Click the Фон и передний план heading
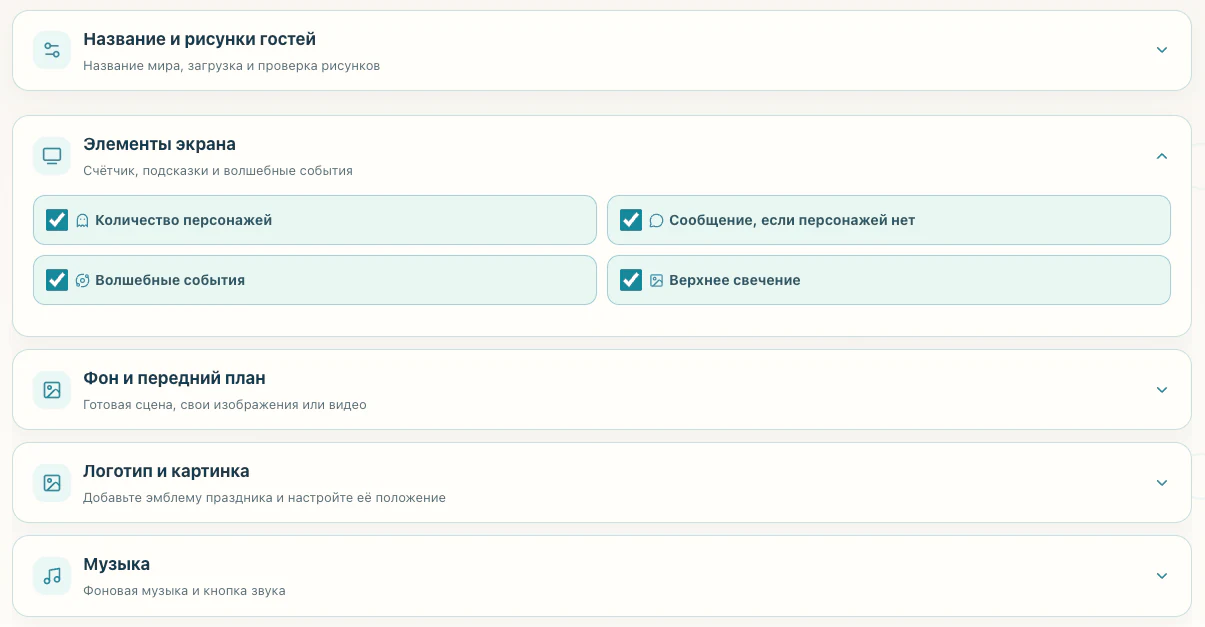The height and width of the screenshot is (627, 1205). pyautogui.click(x=175, y=379)
